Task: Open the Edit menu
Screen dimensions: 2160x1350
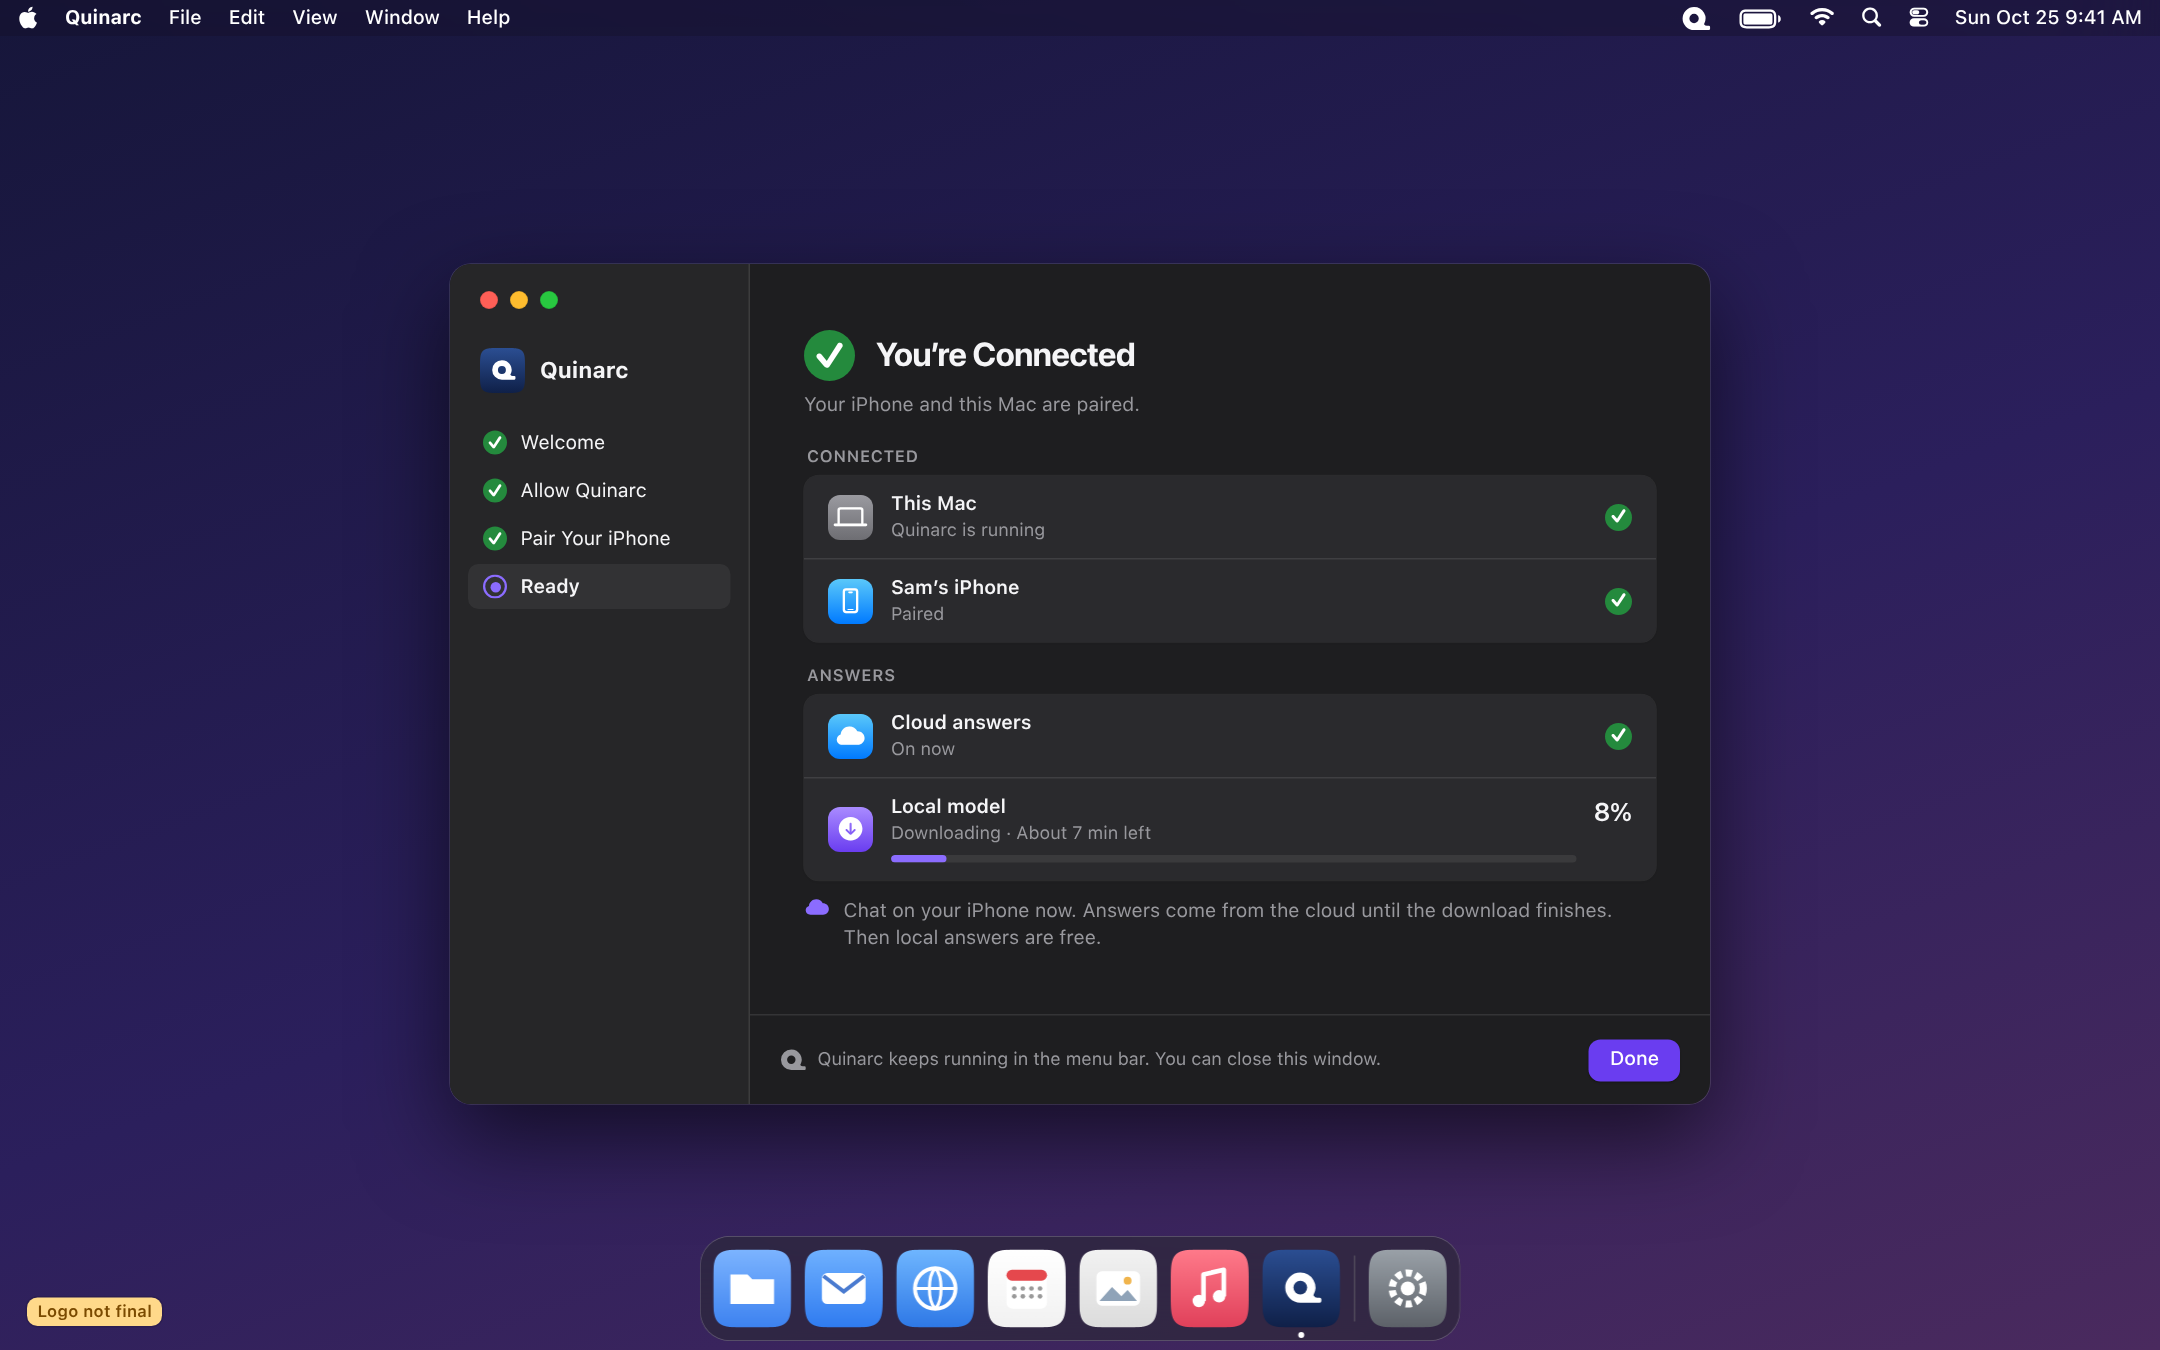Action: [x=246, y=18]
